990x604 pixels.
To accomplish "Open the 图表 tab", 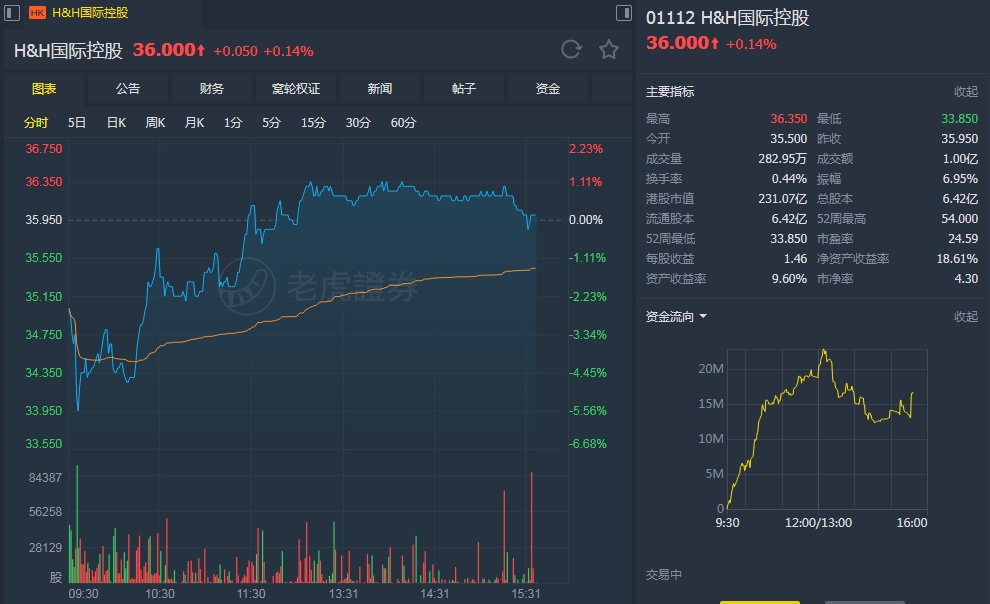I will 44,89.
